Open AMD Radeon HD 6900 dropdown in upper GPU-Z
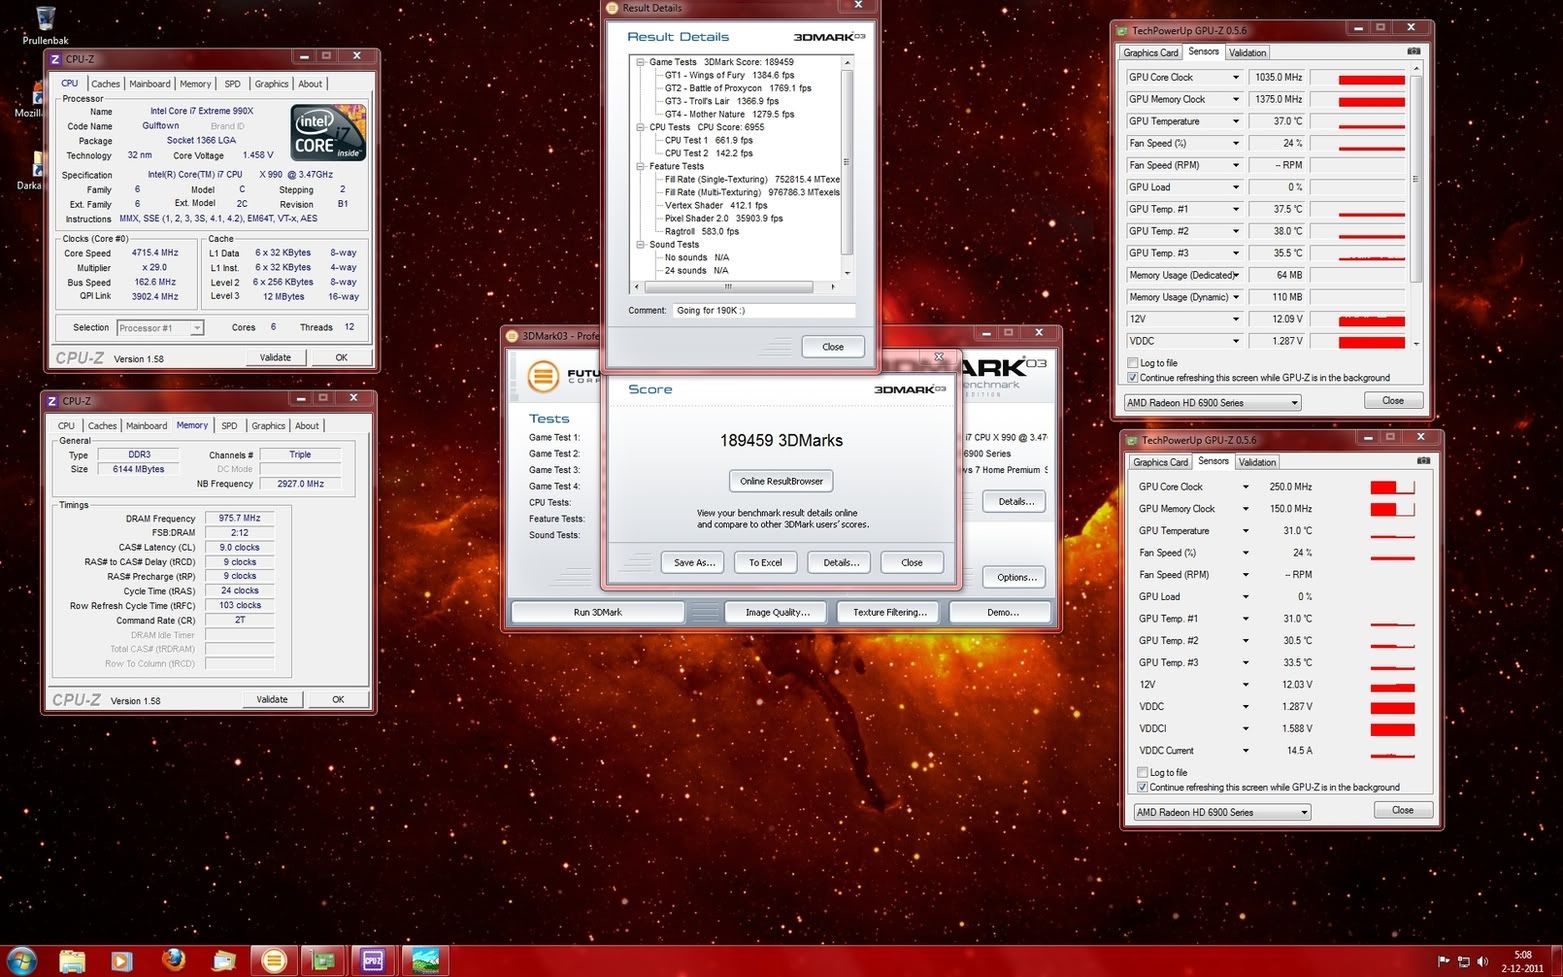Screen dimensions: 1563x977 (1212, 402)
